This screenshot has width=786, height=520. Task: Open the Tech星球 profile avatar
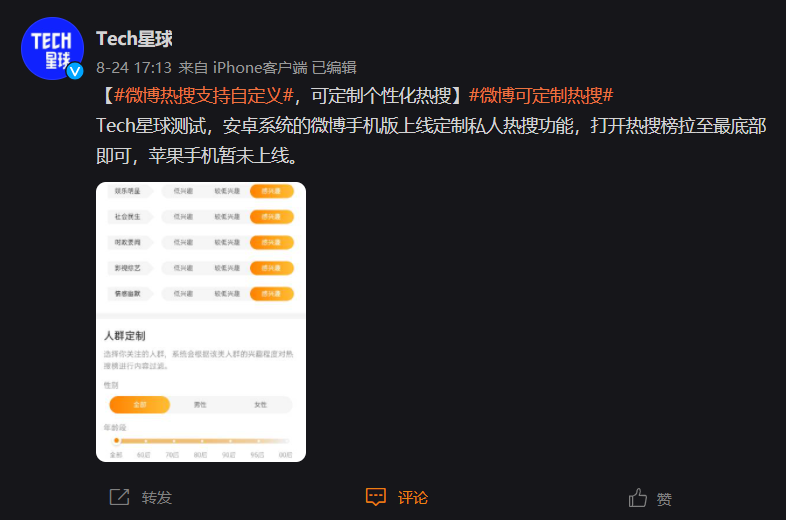coord(52,48)
